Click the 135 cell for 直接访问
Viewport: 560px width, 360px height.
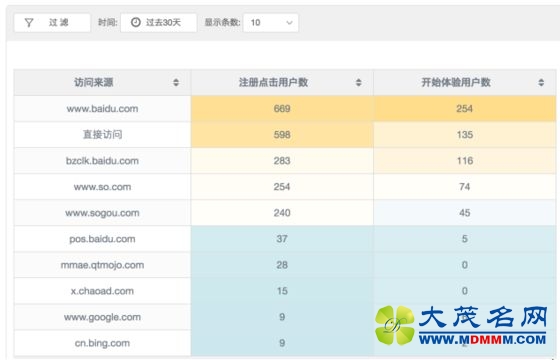pyautogui.click(x=465, y=135)
